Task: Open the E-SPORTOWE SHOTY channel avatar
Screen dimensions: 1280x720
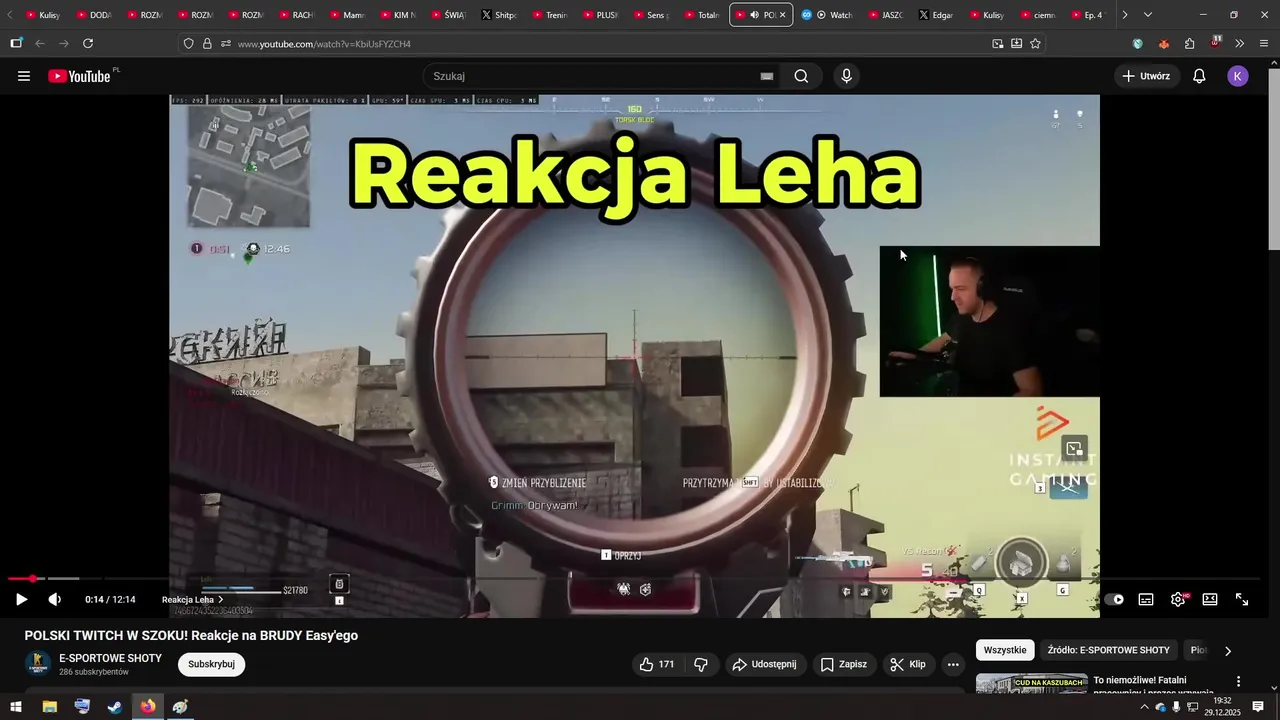Action: 38,664
